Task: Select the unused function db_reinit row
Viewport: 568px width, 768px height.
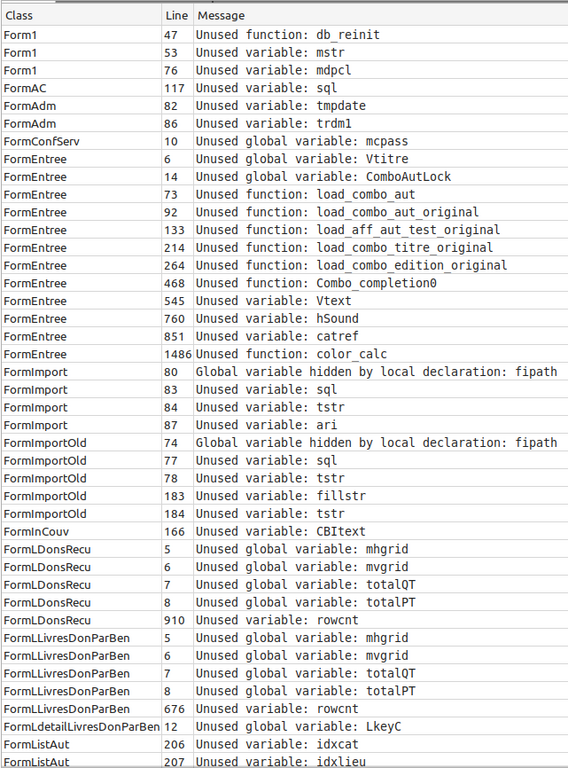Action: [x=284, y=35]
